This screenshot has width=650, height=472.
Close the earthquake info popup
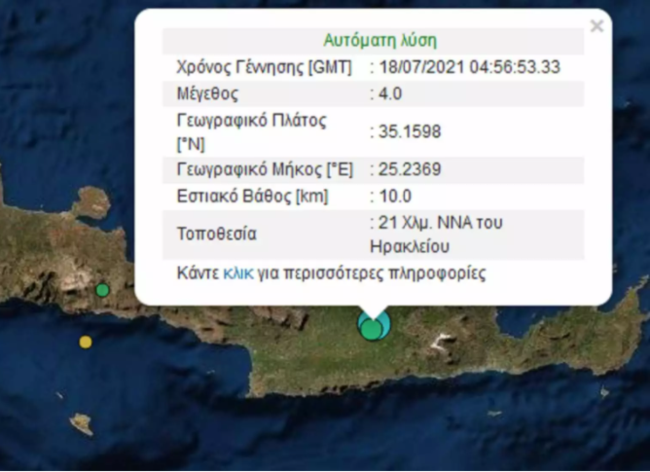[x=597, y=26]
